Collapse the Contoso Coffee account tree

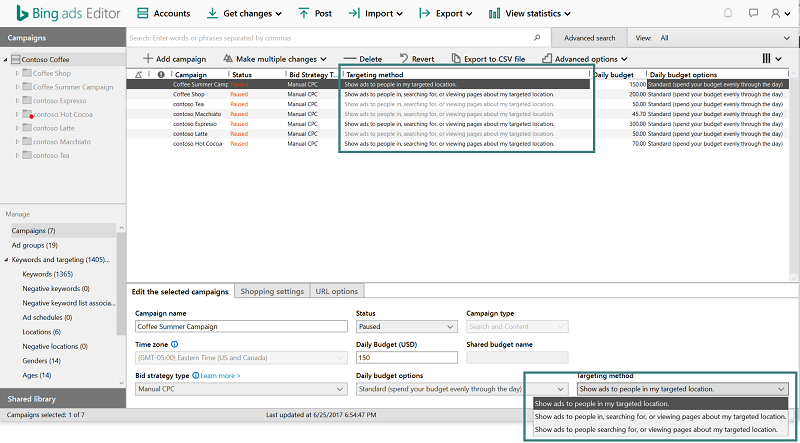pyautogui.click(x=5, y=60)
